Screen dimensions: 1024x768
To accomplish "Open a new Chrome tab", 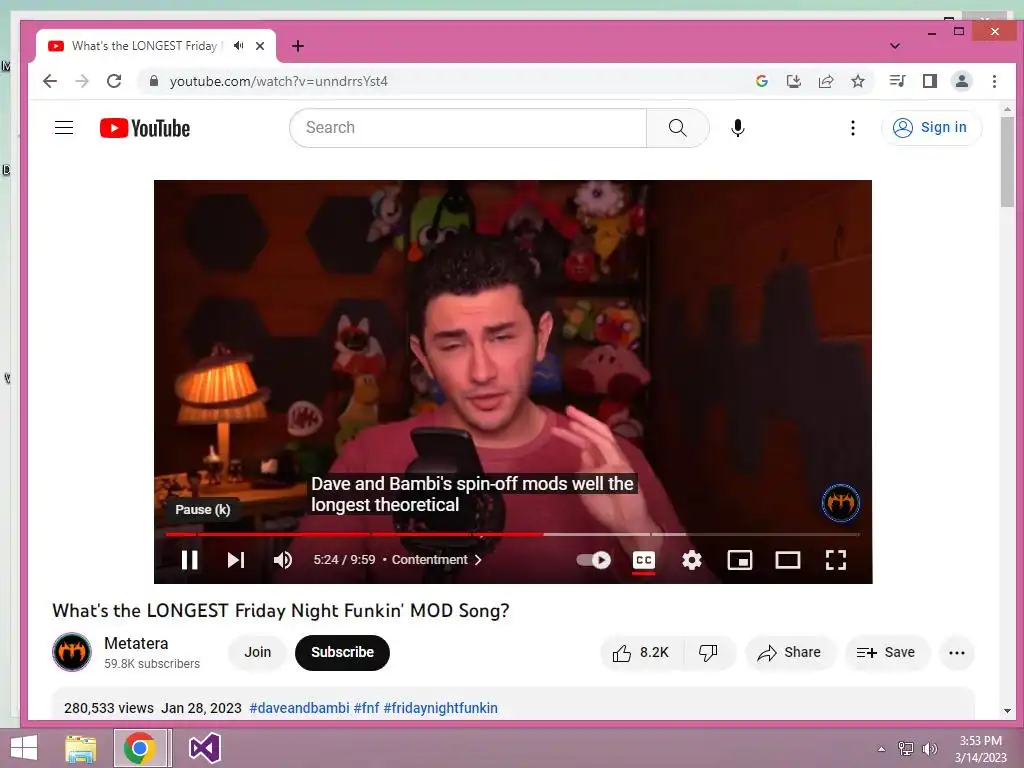I will pyautogui.click(x=298, y=46).
